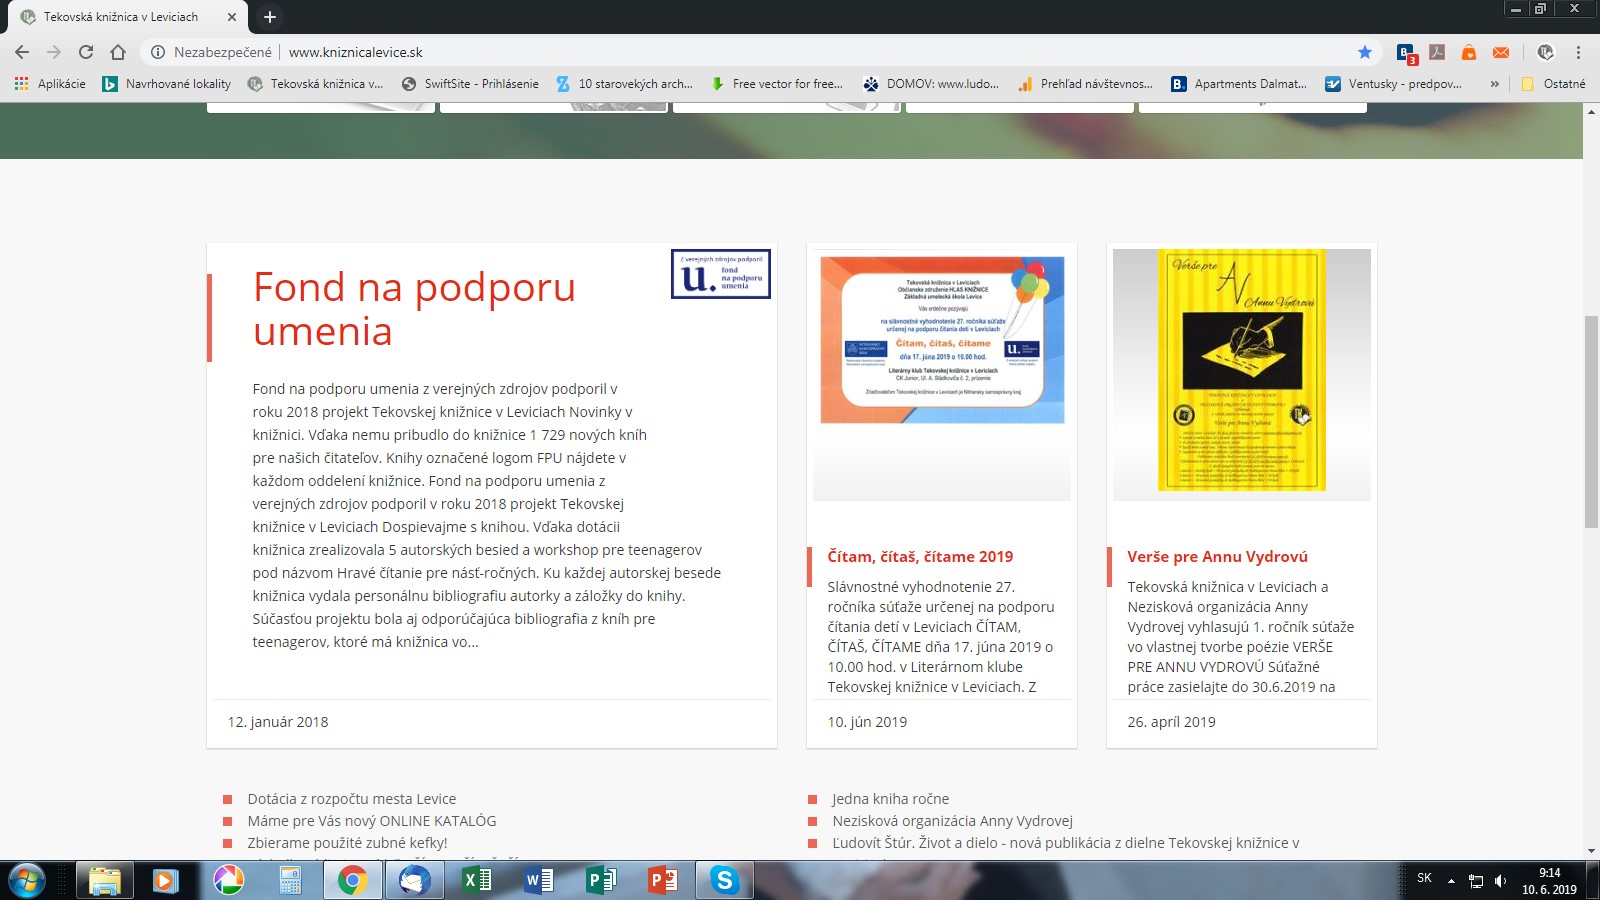The image size is (1600, 900).
Task: Show hidden system tray icons
Action: tap(1451, 881)
